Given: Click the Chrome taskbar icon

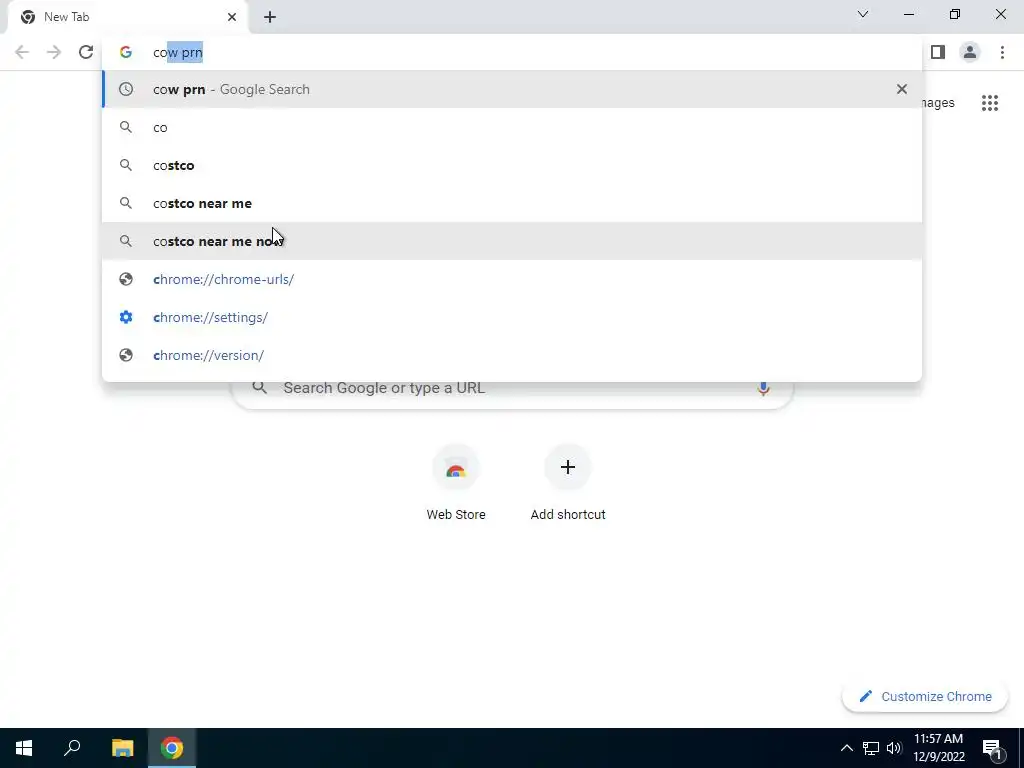Looking at the screenshot, I should coord(172,748).
